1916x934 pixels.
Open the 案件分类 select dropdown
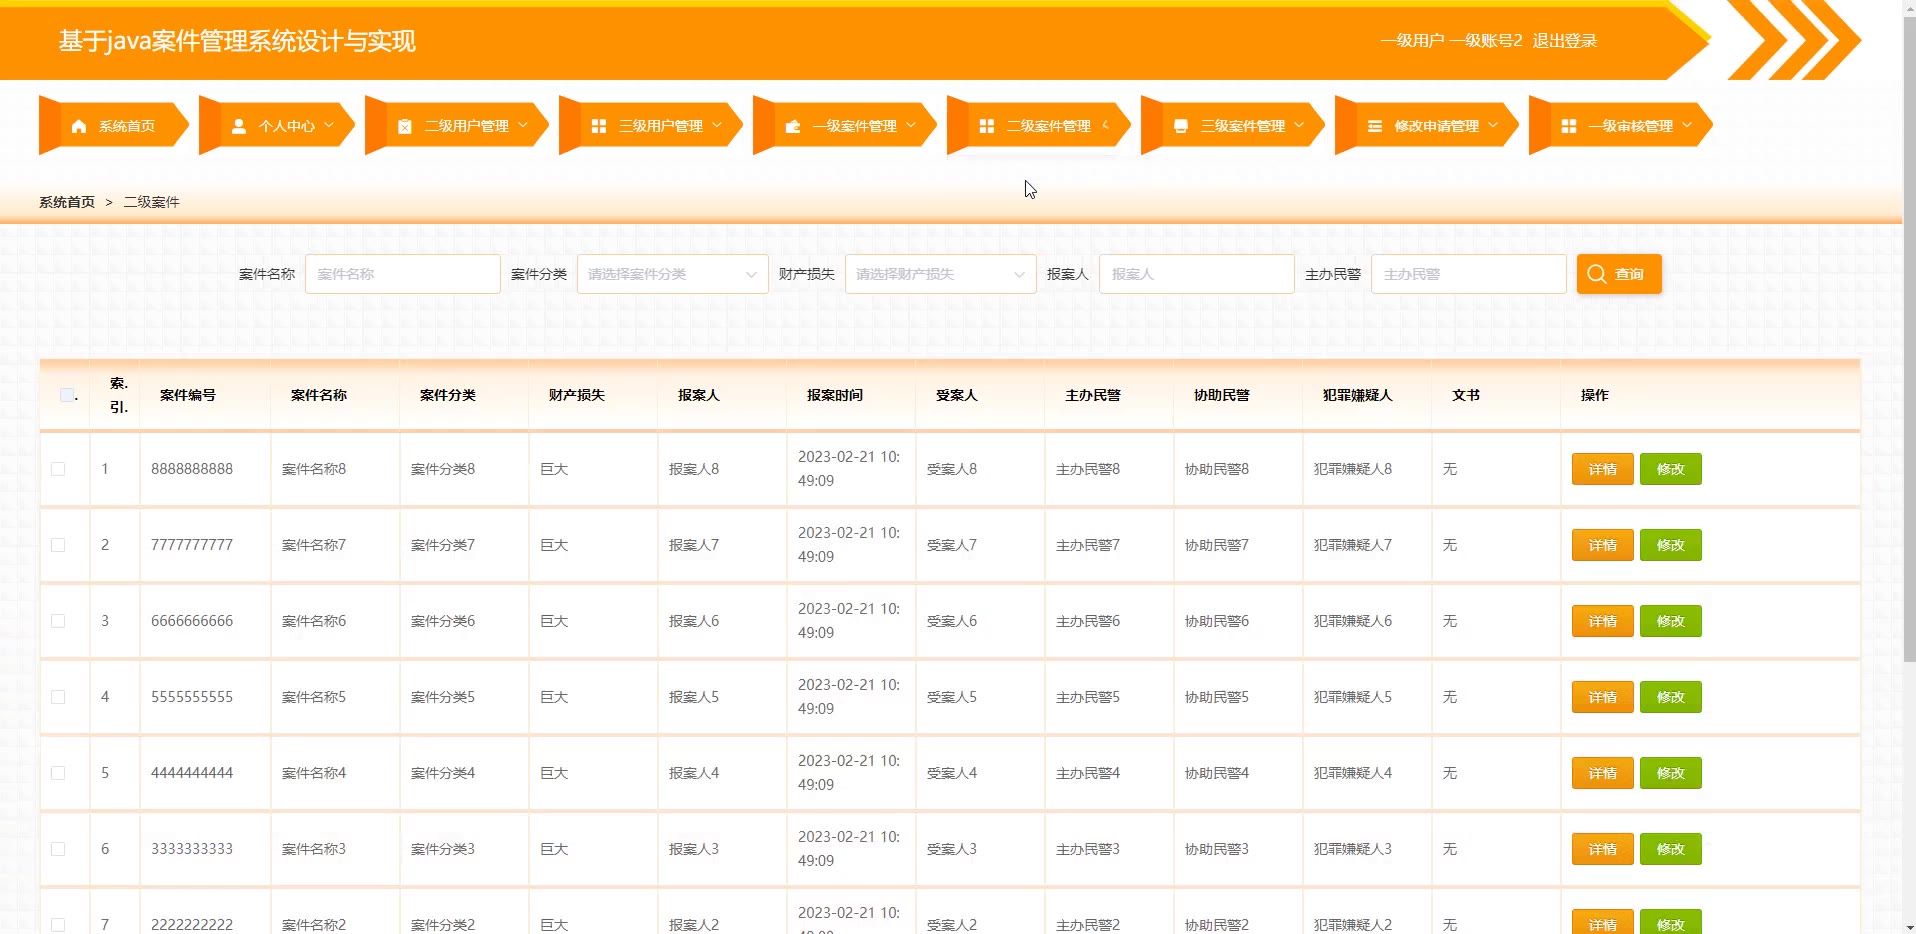pyautogui.click(x=672, y=274)
